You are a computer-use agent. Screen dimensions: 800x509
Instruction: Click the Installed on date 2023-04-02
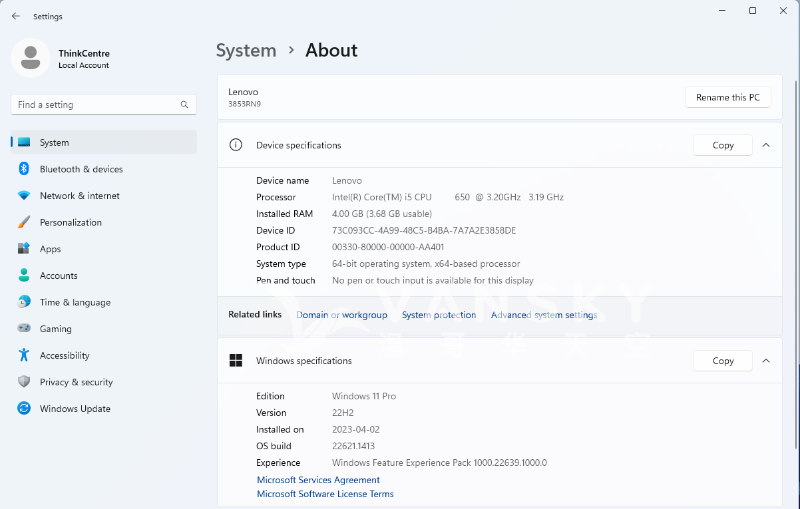tap(356, 429)
